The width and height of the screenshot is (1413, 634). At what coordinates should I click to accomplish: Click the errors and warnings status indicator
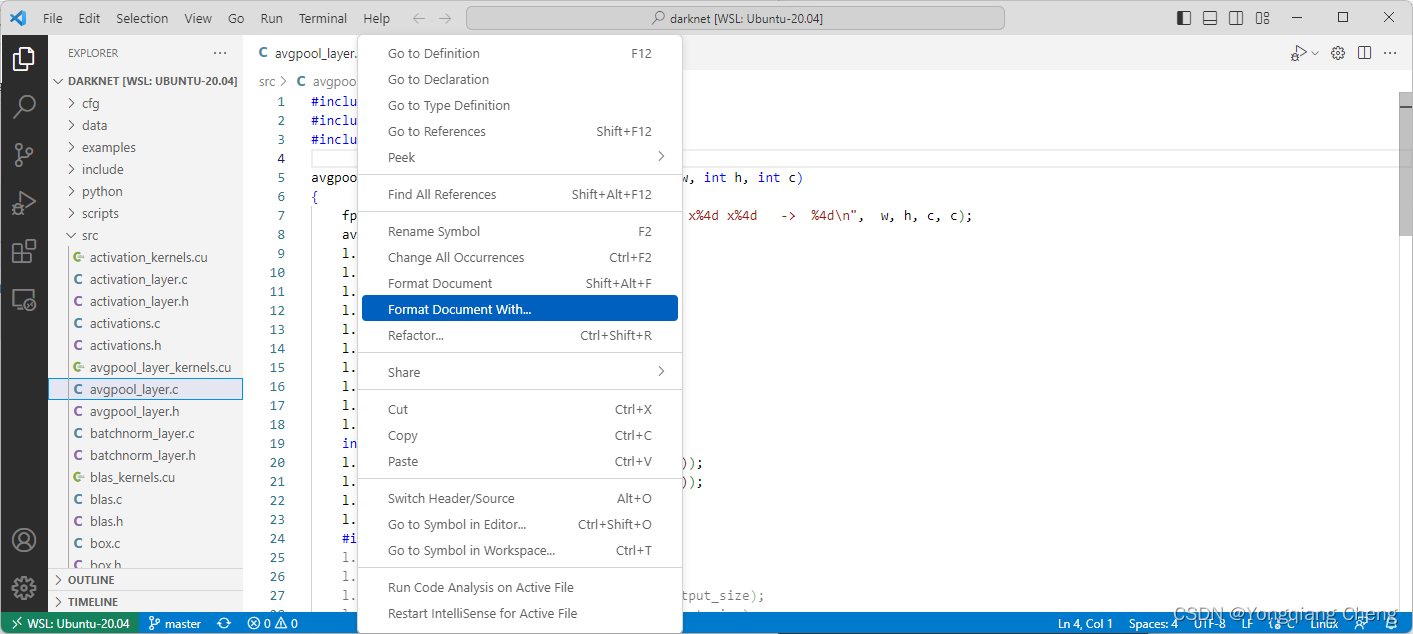[272, 623]
